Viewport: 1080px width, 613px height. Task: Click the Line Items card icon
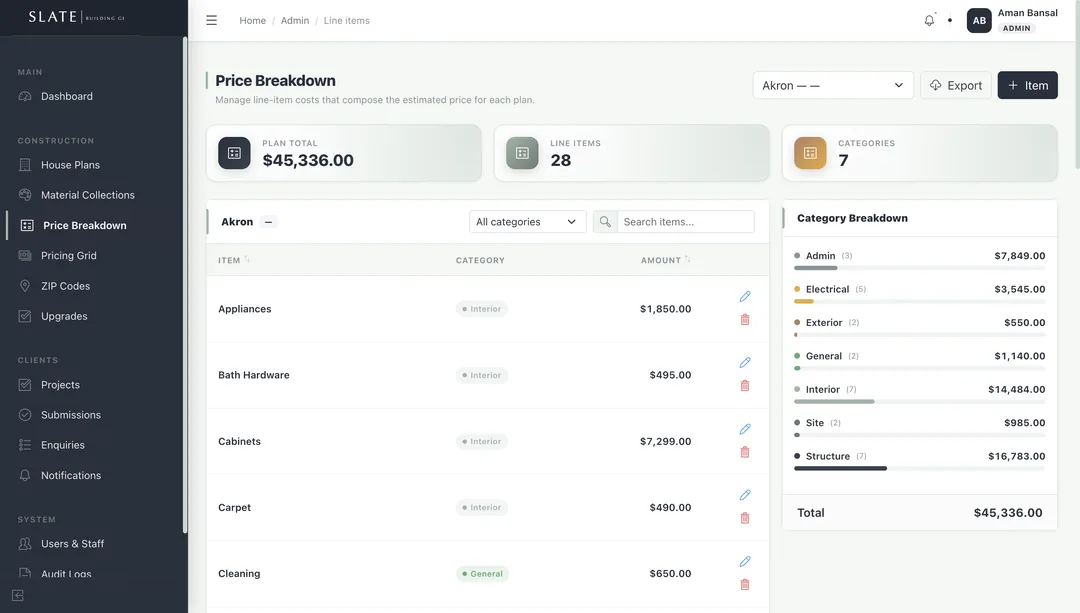point(522,153)
